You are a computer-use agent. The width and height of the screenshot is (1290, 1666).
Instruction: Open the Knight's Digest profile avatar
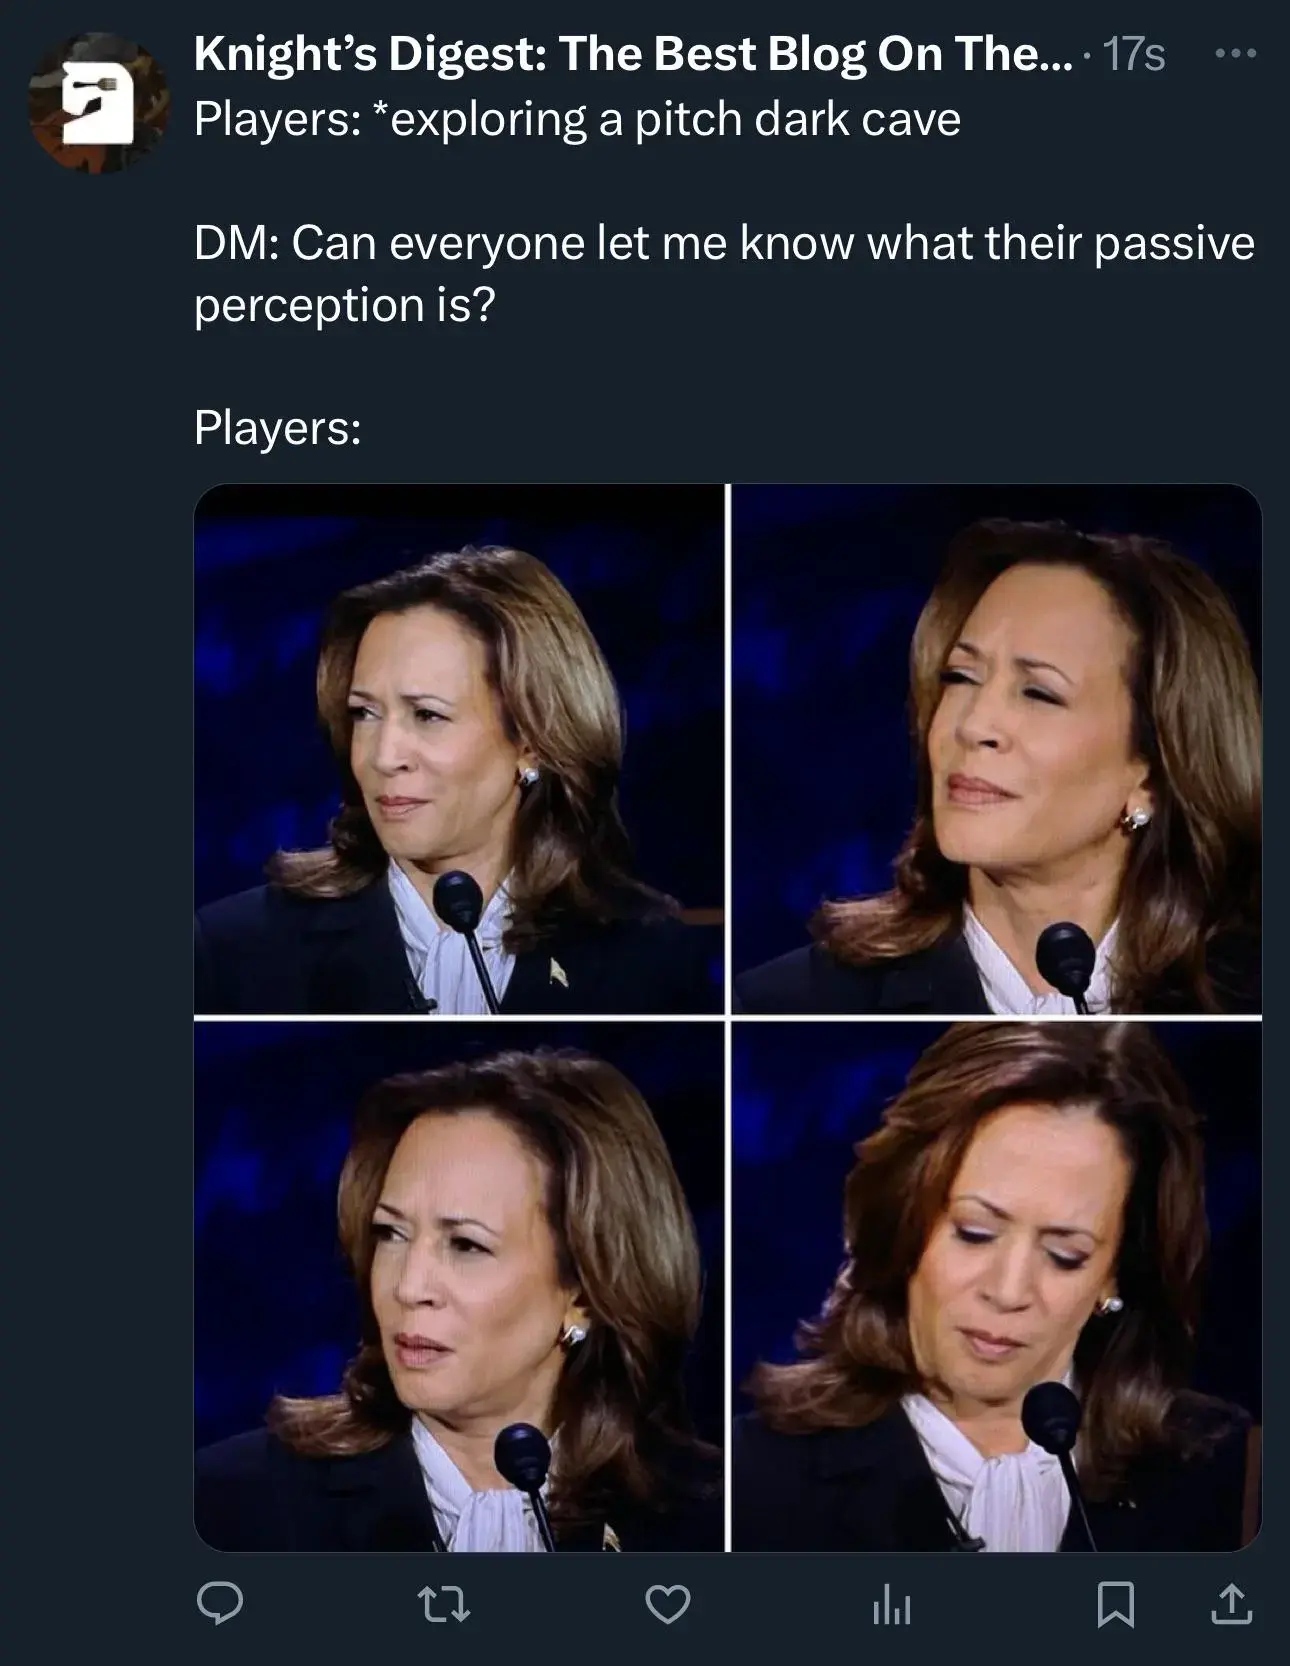point(98,103)
